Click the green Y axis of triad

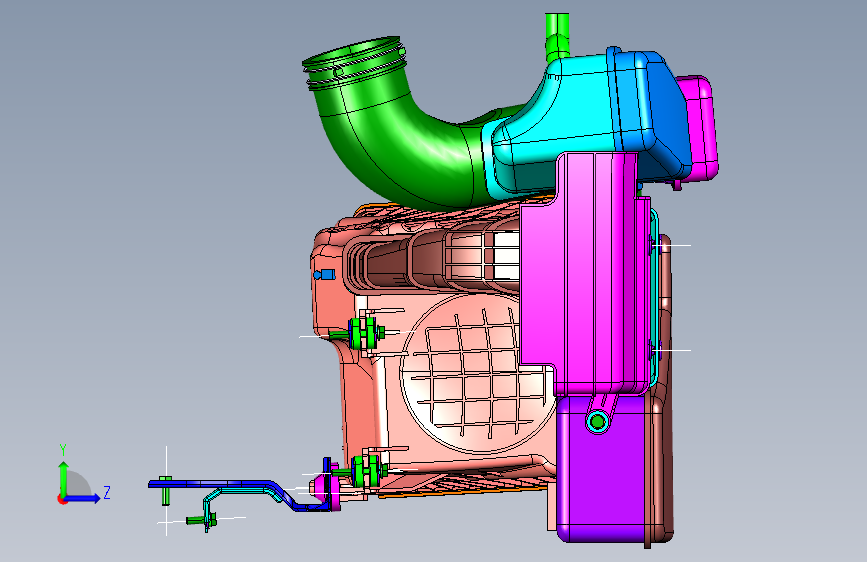64,480
